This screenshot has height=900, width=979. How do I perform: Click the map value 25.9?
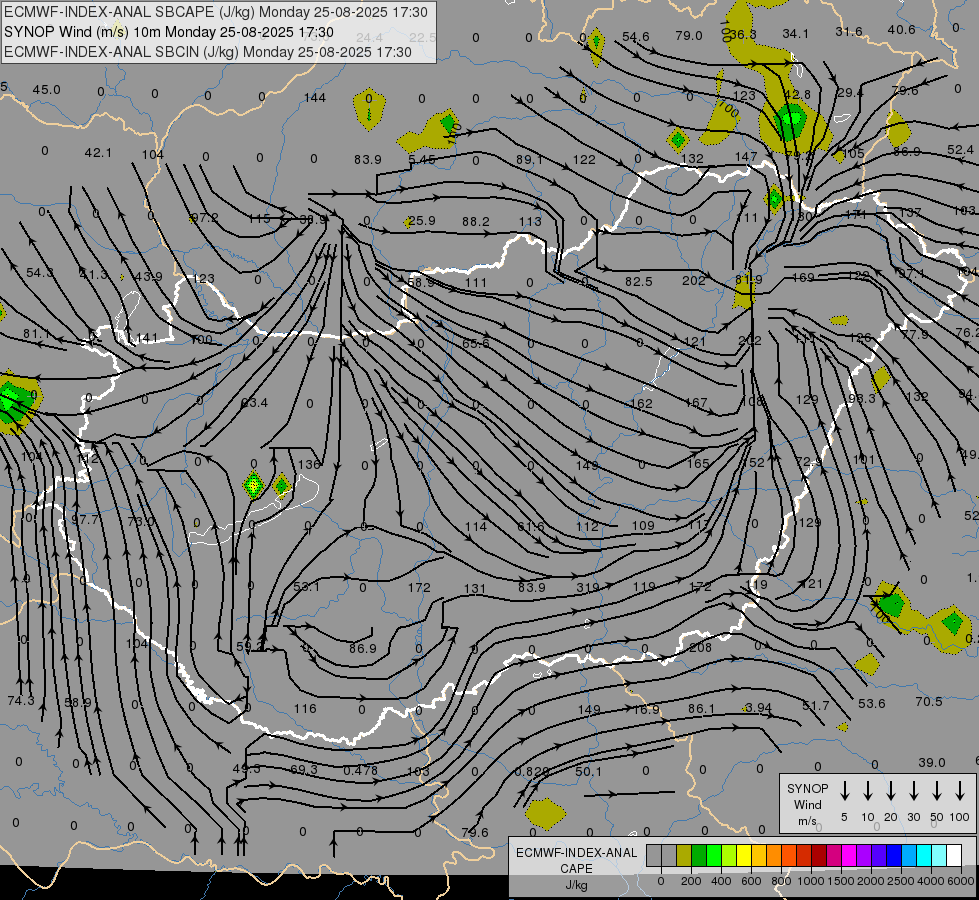422,220
